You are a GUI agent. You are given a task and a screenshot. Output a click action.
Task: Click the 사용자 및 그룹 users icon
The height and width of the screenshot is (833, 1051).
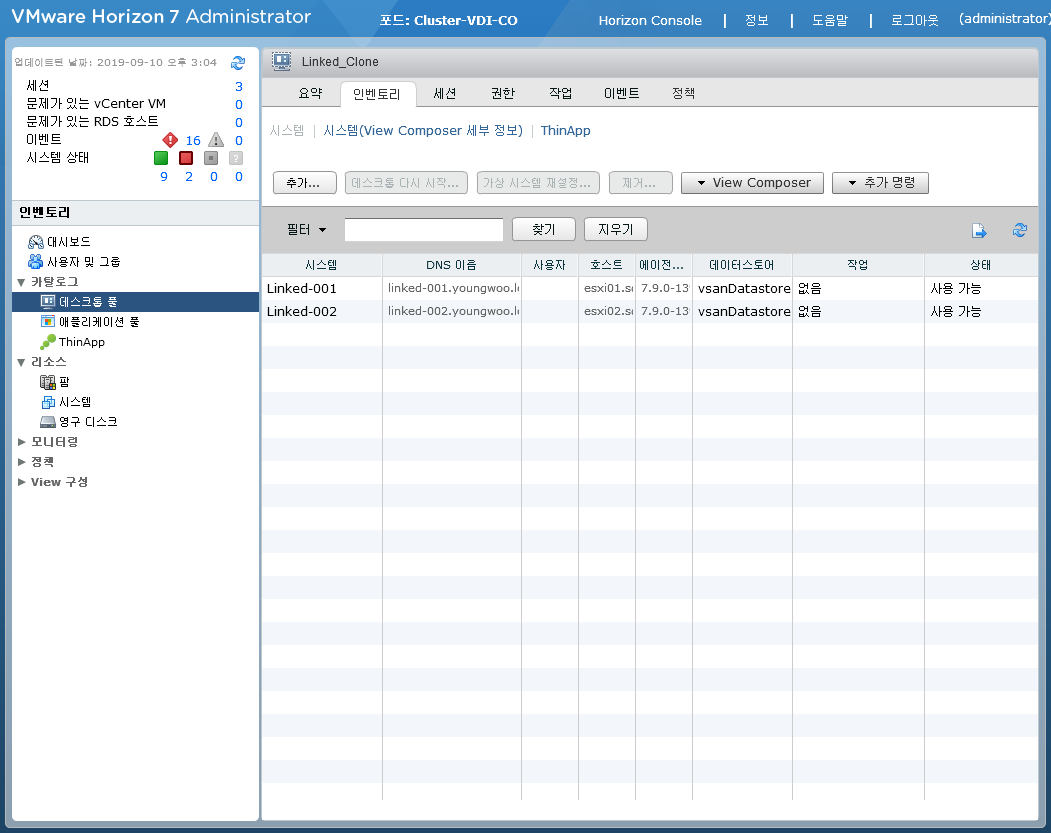(x=36, y=262)
